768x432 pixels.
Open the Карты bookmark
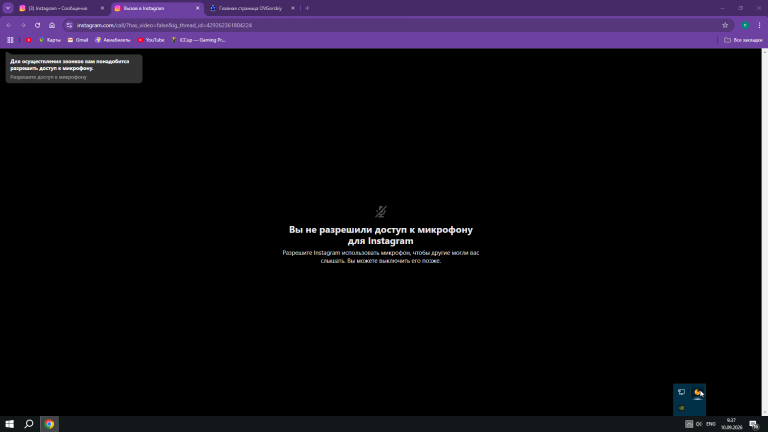point(50,40)
